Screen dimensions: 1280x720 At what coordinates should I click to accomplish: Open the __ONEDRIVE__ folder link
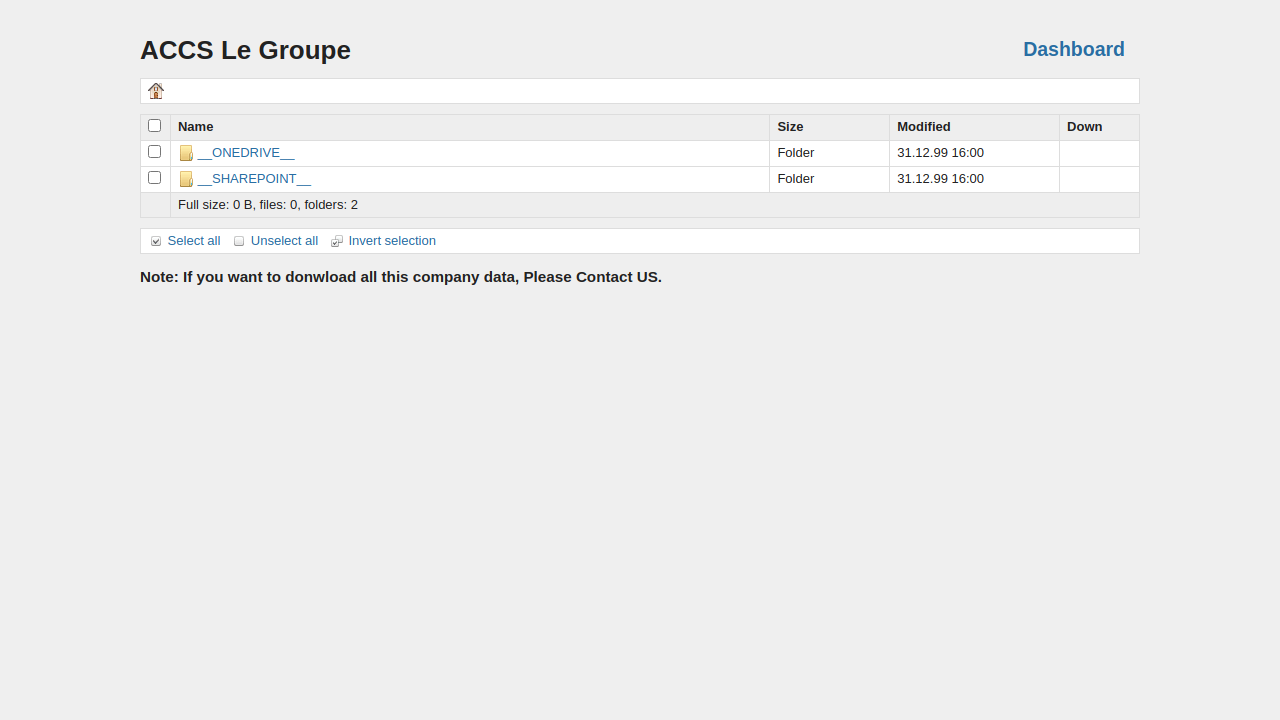point(246,153)
